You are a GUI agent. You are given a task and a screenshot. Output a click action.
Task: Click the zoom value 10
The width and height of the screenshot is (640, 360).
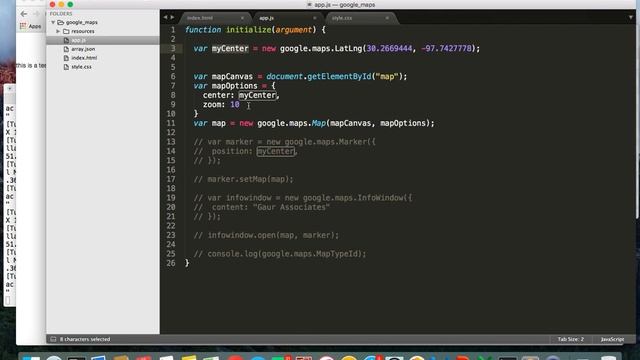(235, 104)
